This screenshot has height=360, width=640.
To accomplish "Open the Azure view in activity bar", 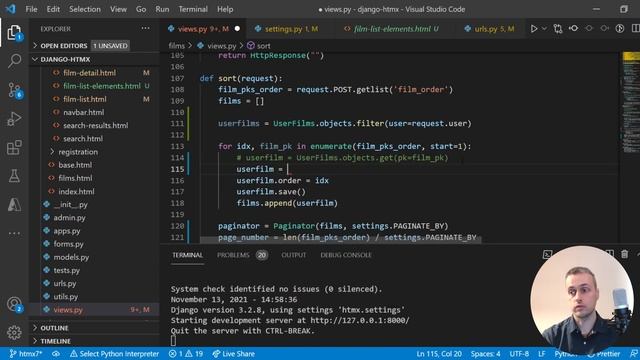I will point(14,204).
